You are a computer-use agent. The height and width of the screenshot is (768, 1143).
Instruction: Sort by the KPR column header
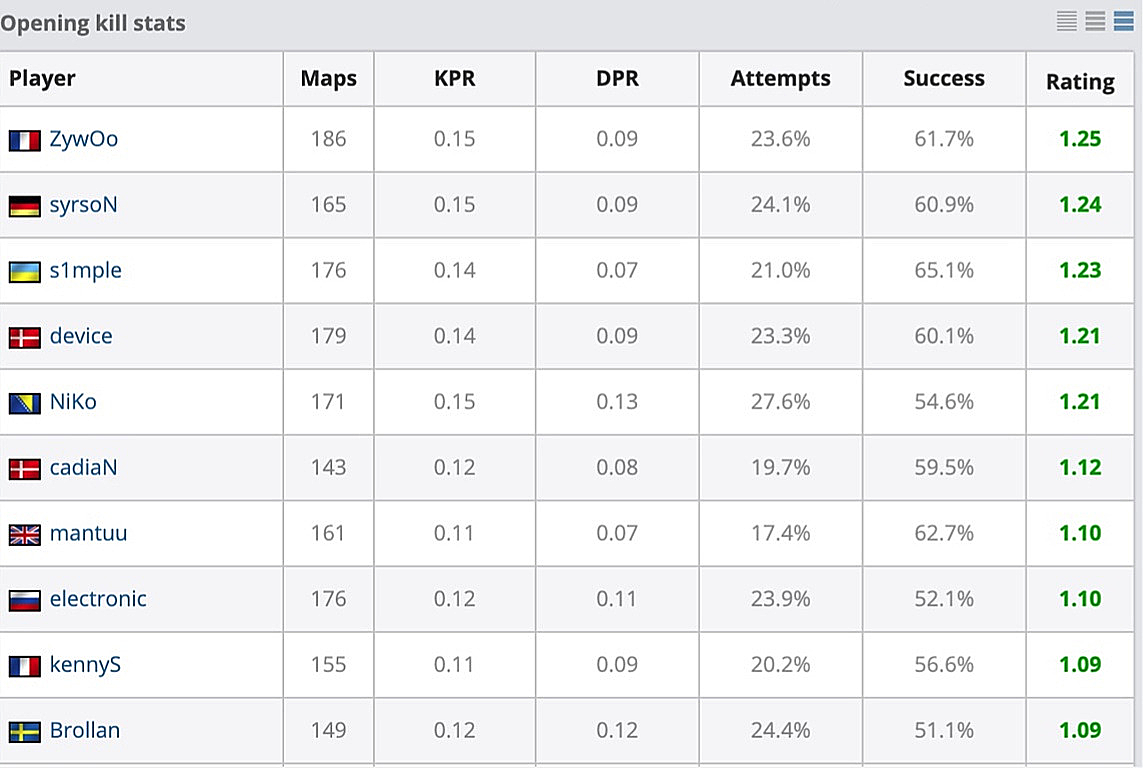coord(454,79)
